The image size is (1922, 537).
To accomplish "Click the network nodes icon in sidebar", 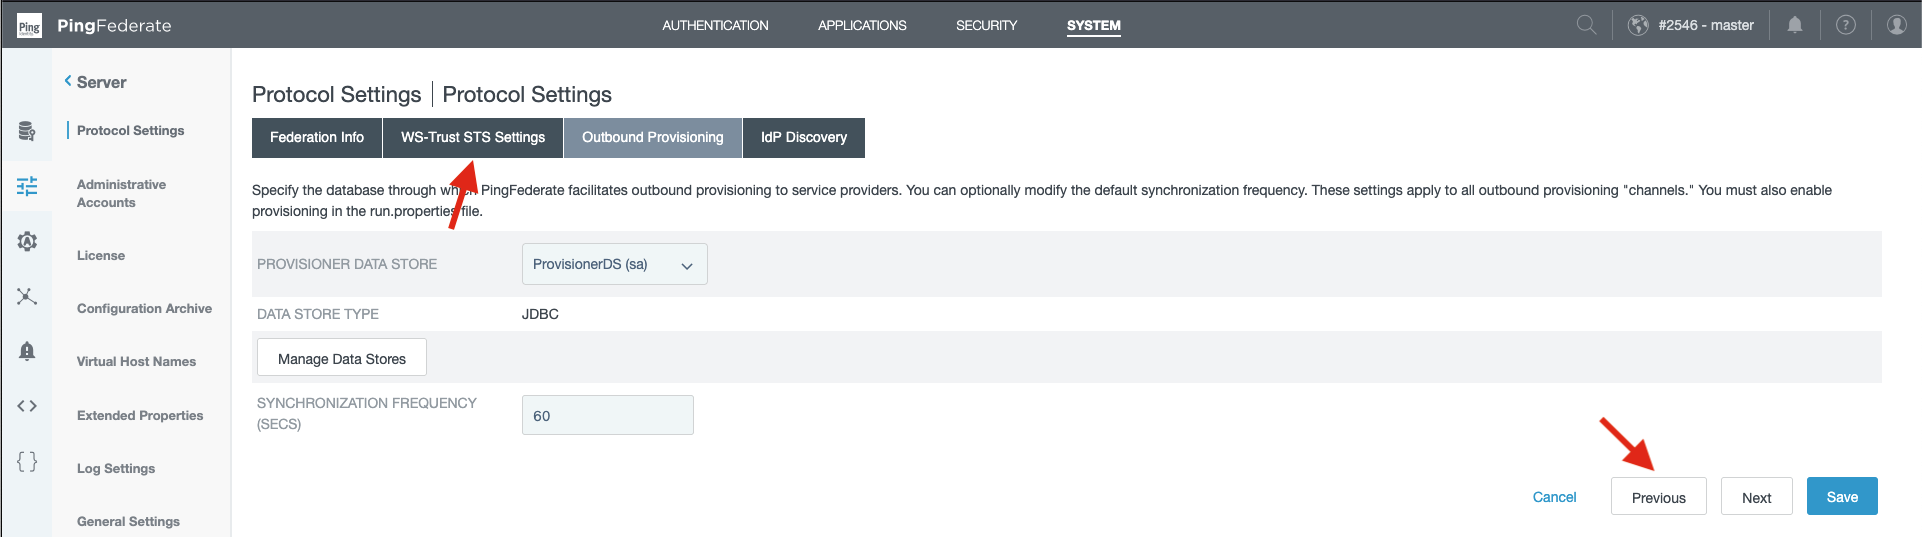I will coord(27,296).
